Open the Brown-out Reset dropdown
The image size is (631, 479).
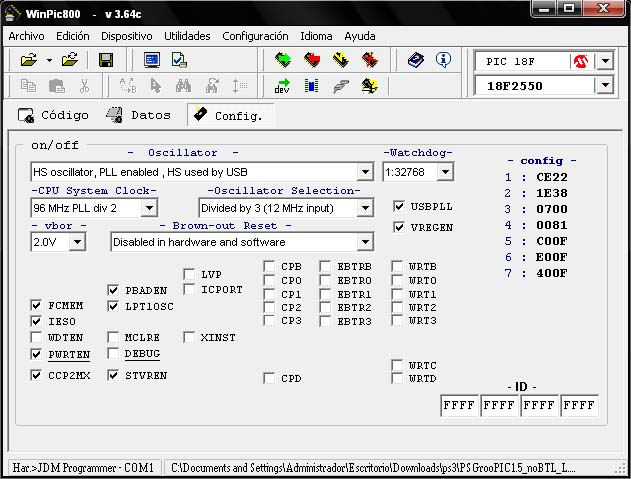(x=364, y=242)
